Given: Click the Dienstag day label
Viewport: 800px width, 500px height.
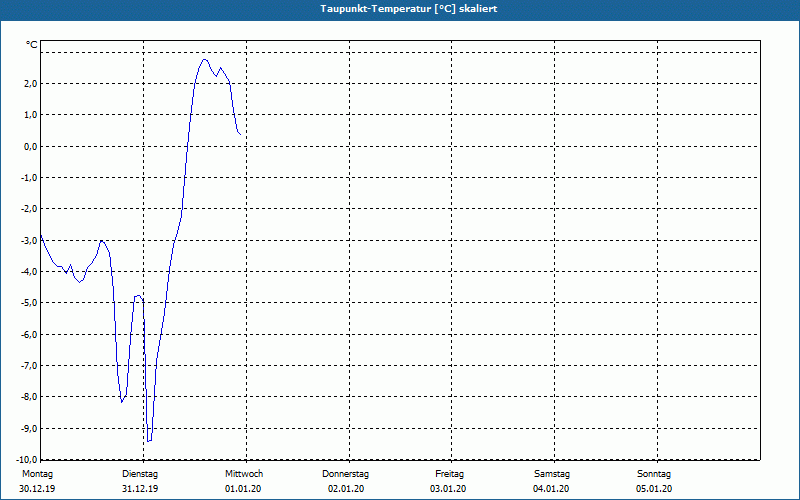Looking at the screenshot, I should [140, 474].
